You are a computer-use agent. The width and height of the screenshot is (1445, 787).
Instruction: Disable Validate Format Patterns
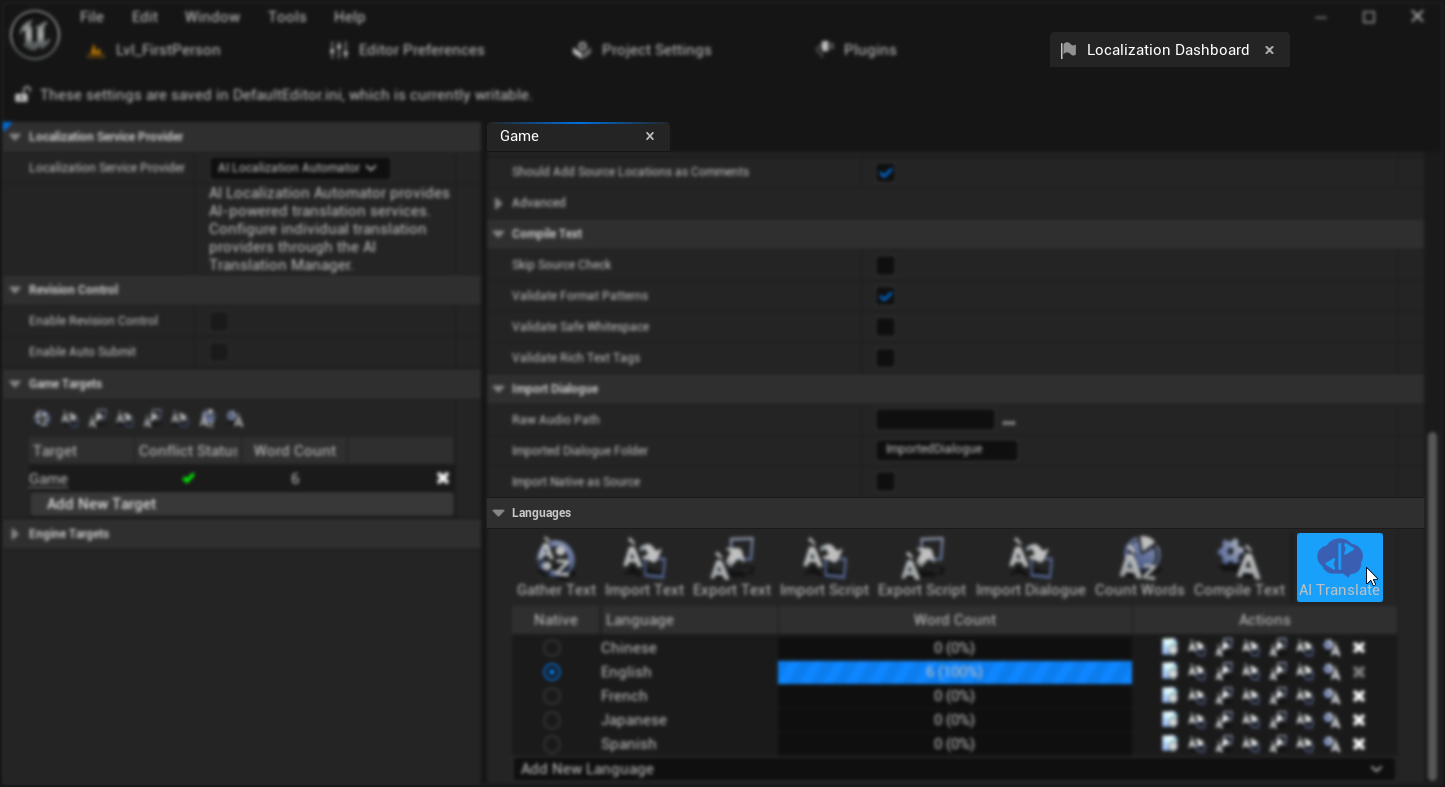pyautogui.click(x=885, y=296)
